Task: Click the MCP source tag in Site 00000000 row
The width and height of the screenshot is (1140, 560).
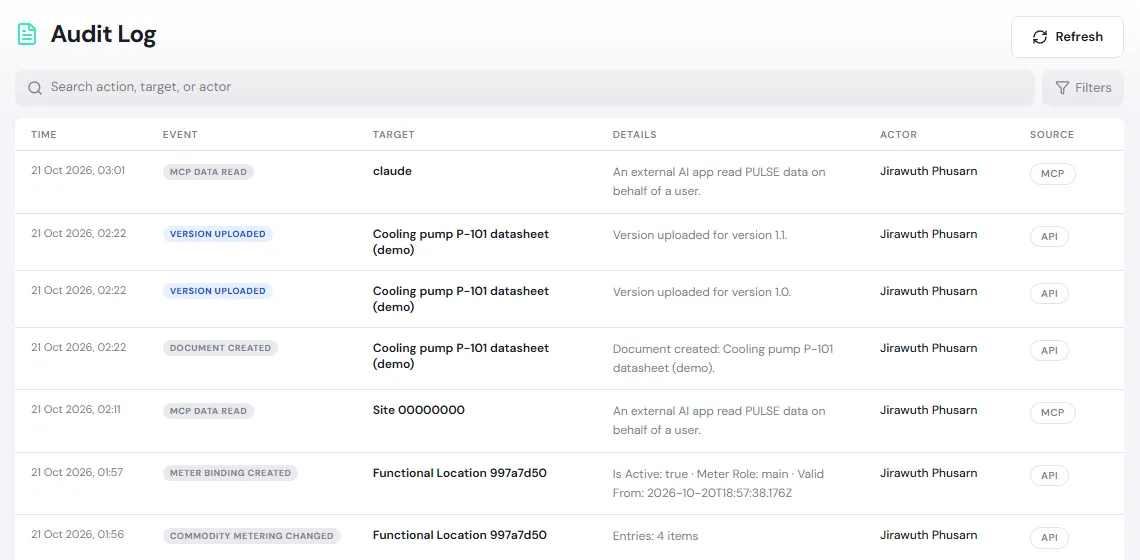Action: coord(1052,413)
